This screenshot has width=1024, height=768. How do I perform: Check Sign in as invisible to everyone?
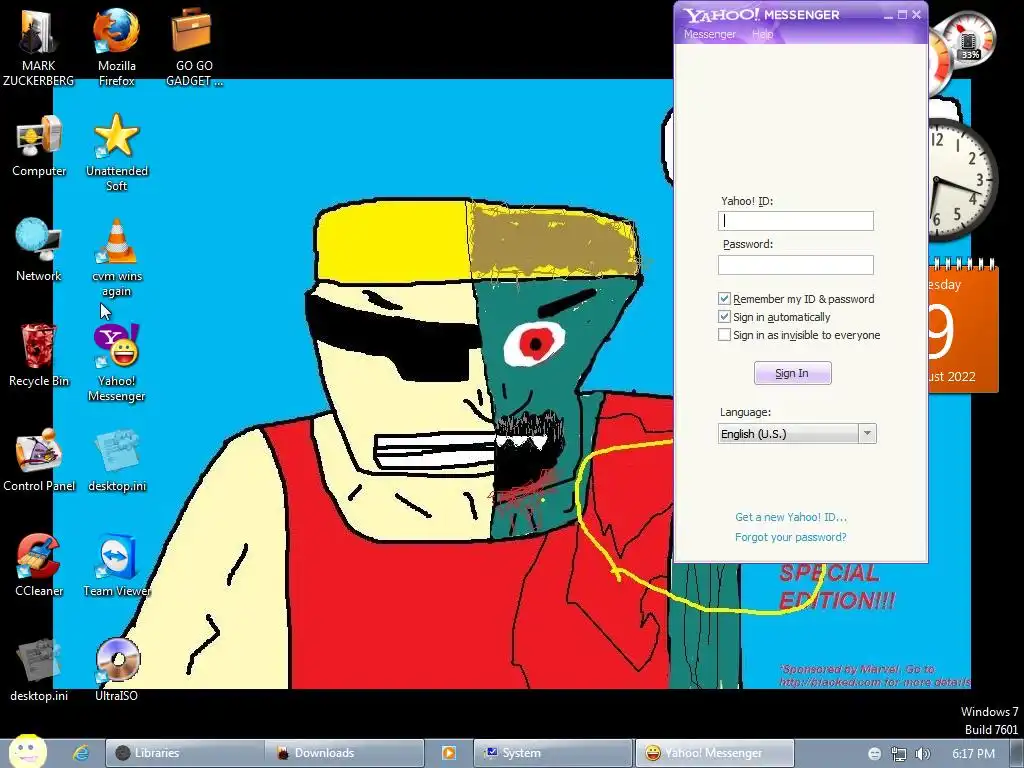point(724,335)
